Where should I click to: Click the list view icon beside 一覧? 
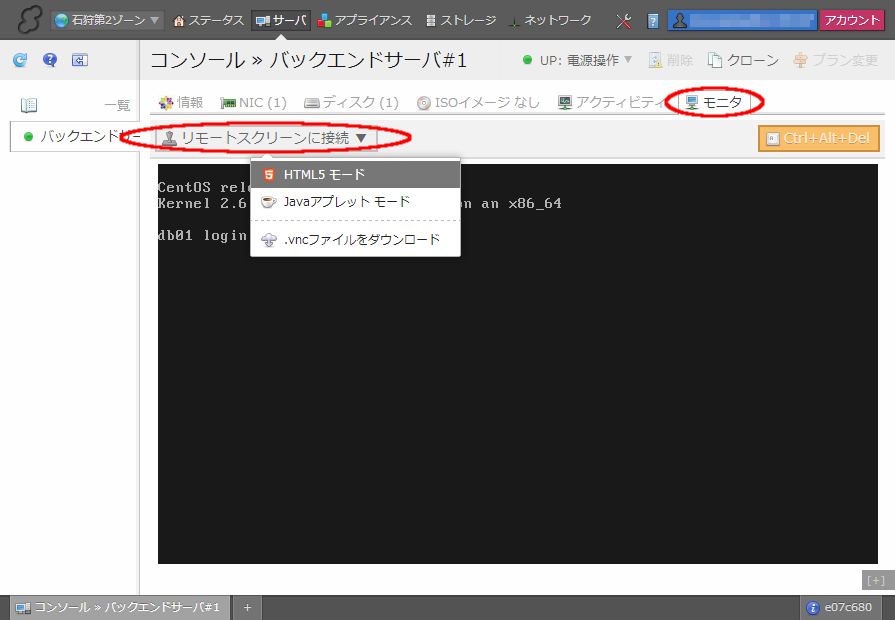(29, 105)
